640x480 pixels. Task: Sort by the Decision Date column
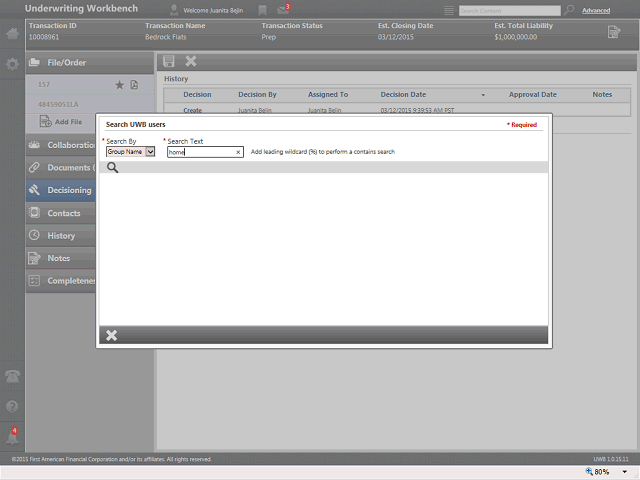point(403,95)
